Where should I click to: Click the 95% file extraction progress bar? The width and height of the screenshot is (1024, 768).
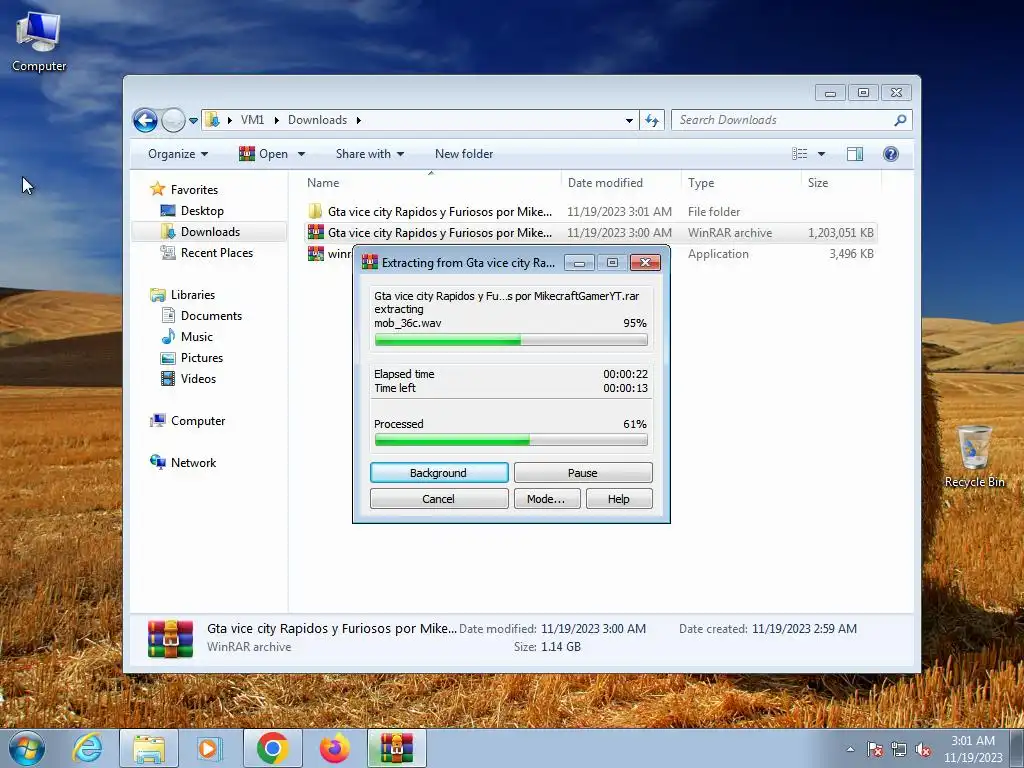click(511, 340)
